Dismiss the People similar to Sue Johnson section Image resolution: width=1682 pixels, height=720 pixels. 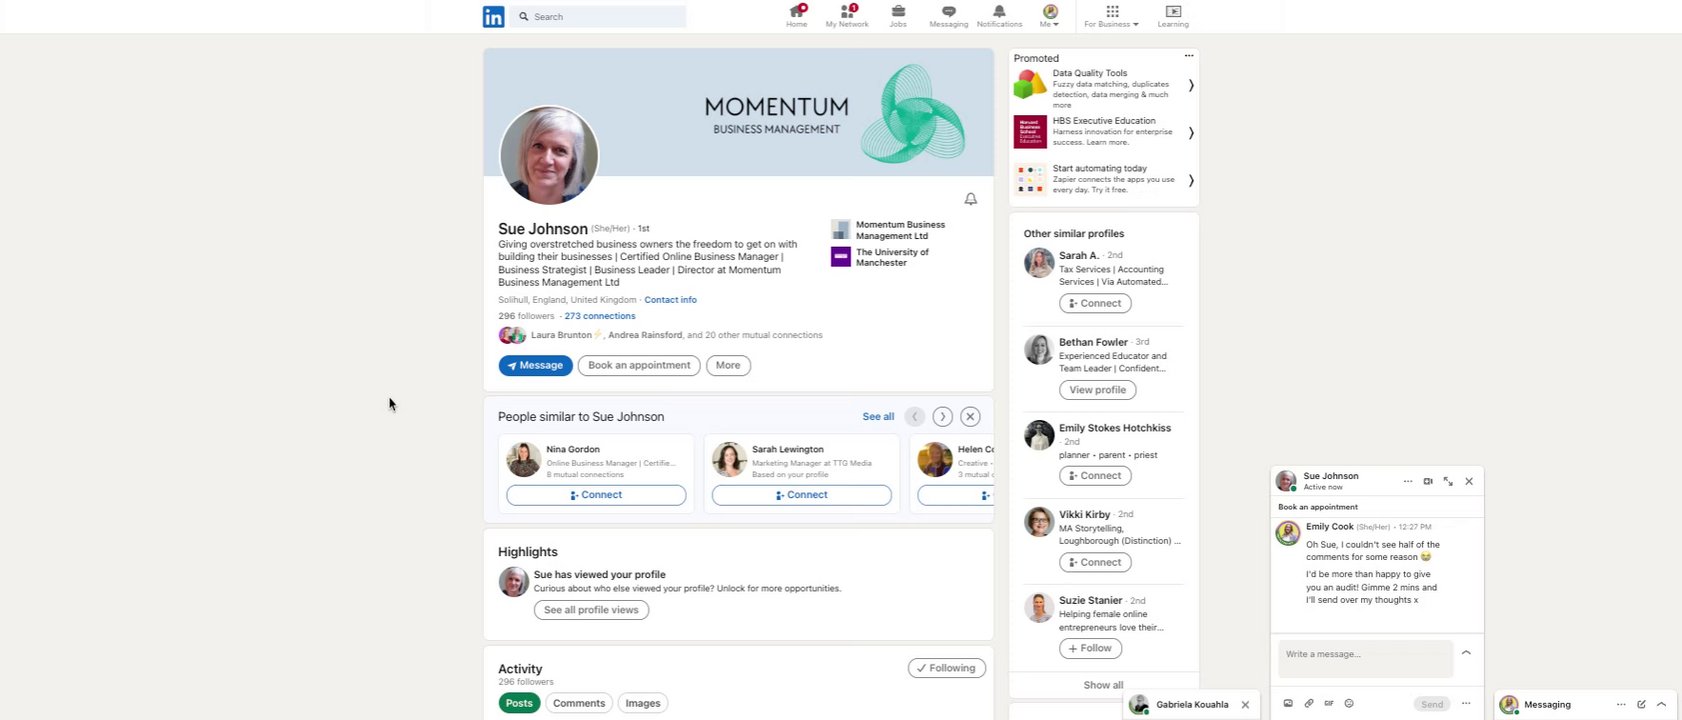(x=970, y=416)
